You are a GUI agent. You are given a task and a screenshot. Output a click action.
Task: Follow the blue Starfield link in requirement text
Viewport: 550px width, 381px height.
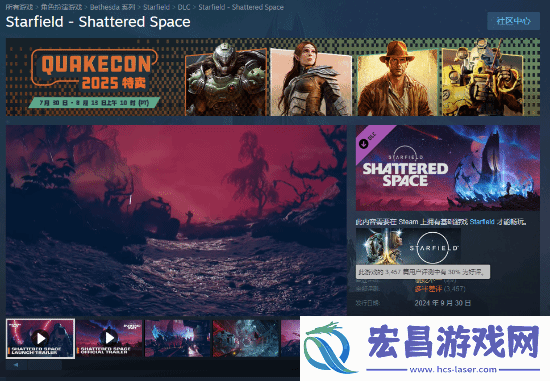point(482,222)
